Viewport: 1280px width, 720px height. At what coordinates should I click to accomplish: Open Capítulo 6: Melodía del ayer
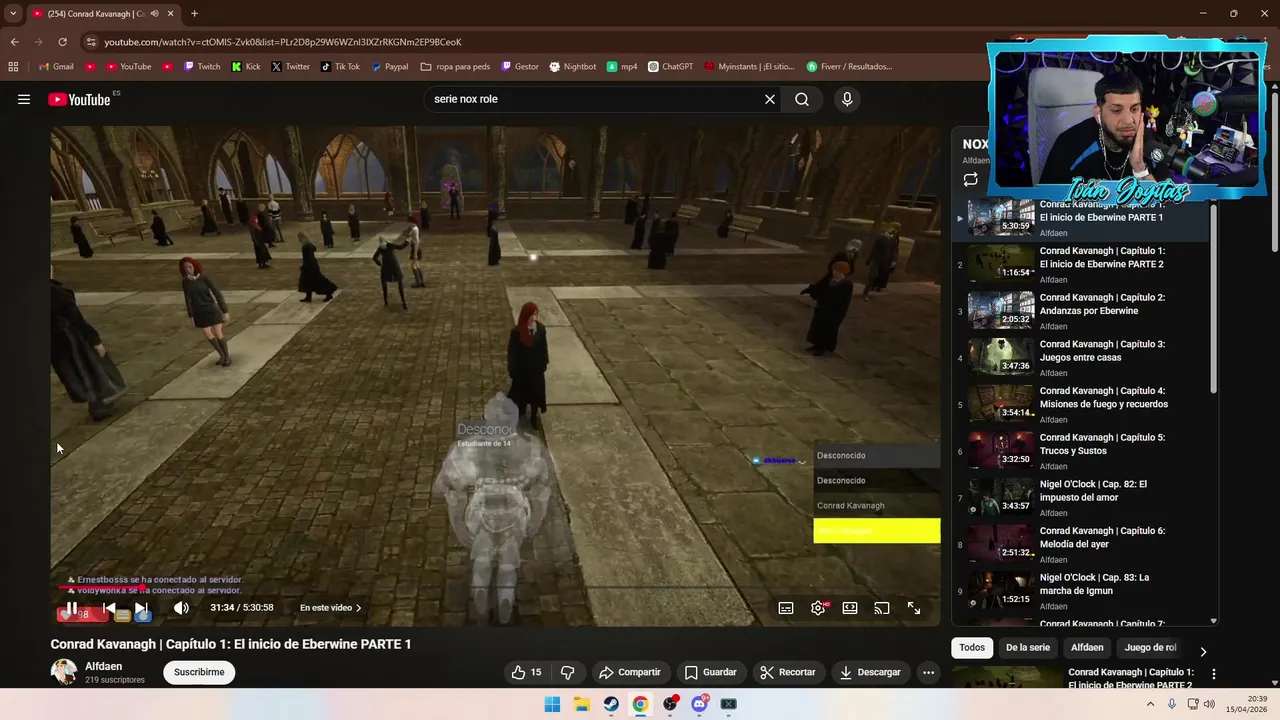click(1080, 545)
